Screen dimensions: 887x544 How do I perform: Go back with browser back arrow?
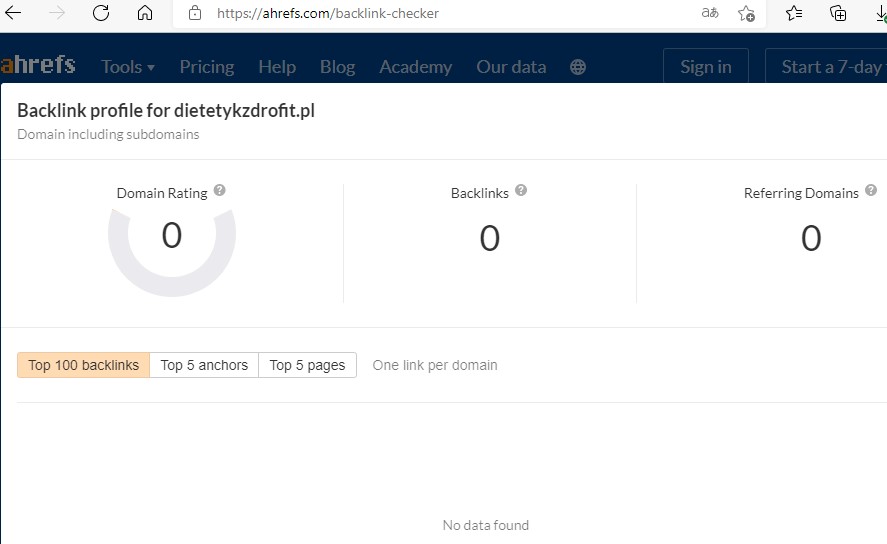pos(12,13)
